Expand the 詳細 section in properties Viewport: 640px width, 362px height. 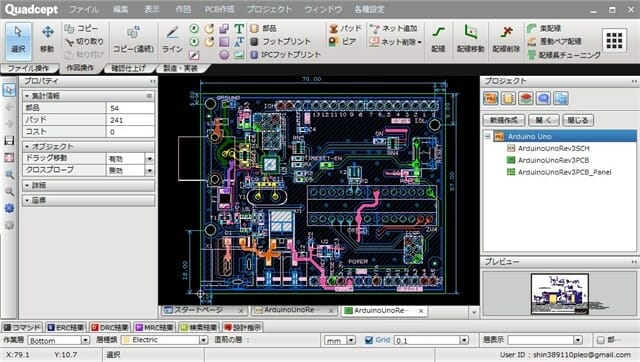tap(89, 185)
